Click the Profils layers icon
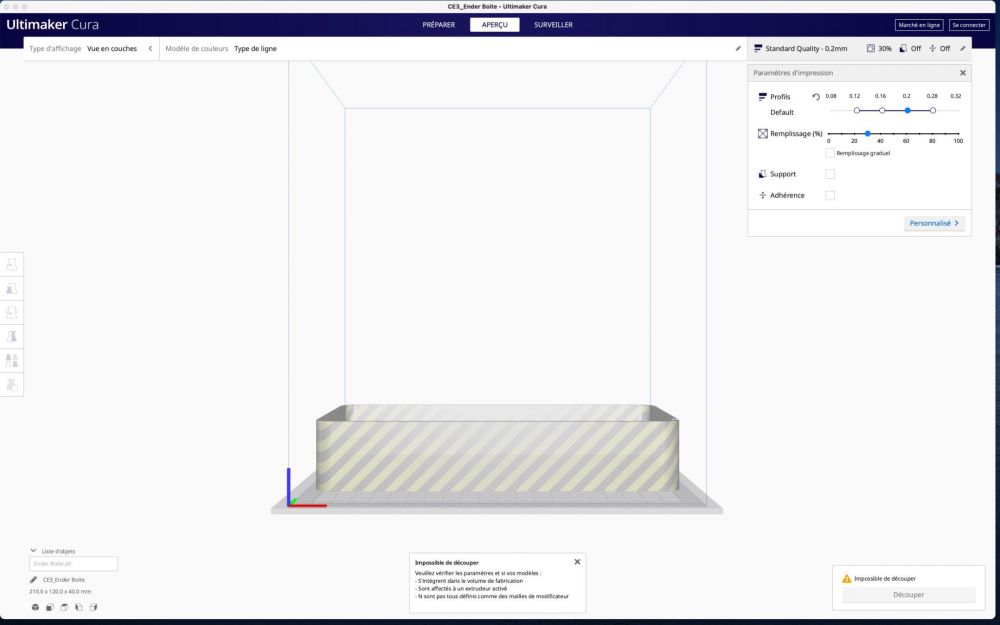1000x625 pixels. [x=762, y=97]
